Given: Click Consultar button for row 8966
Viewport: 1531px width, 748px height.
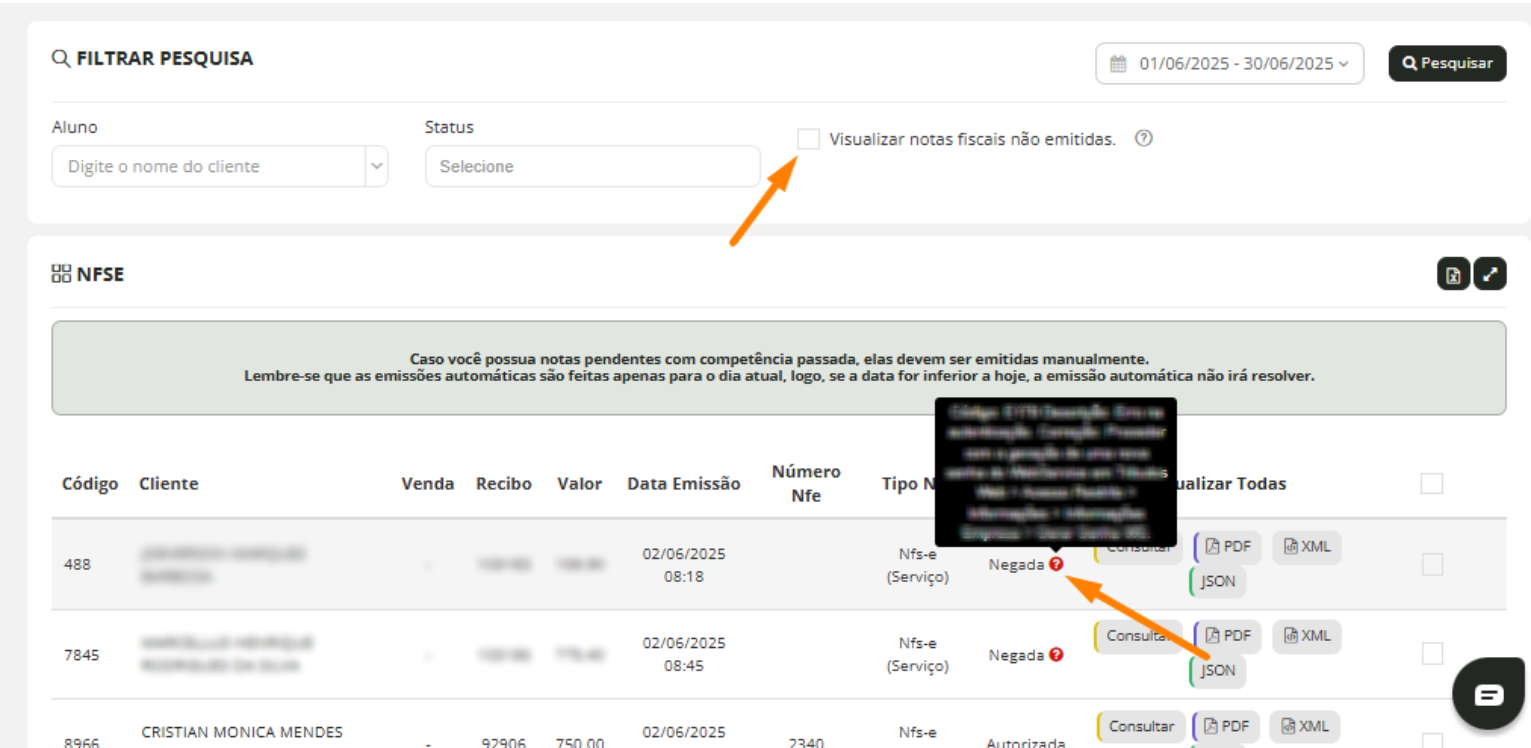Looking at the screenshot, I should pyautogui.click(x=1141, y=726).
